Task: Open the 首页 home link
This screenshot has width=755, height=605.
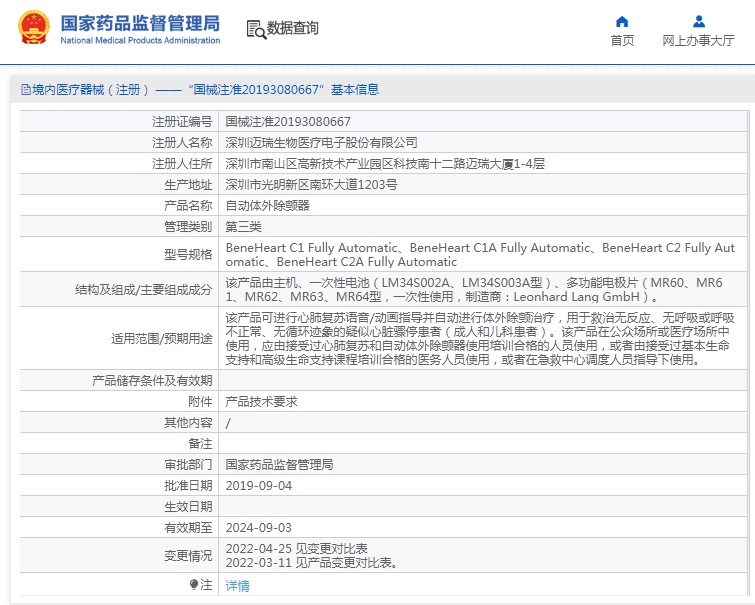Action: point(622,40)
